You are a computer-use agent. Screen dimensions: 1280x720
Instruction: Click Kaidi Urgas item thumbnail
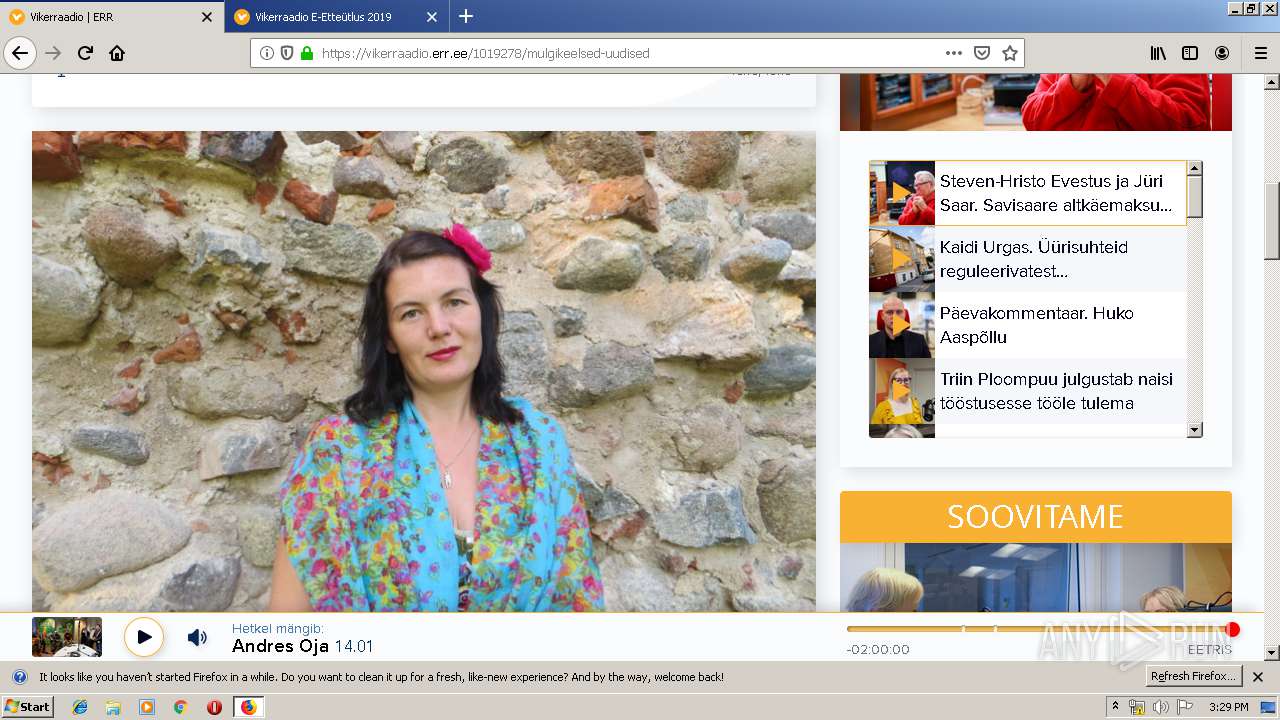(902, 259)
